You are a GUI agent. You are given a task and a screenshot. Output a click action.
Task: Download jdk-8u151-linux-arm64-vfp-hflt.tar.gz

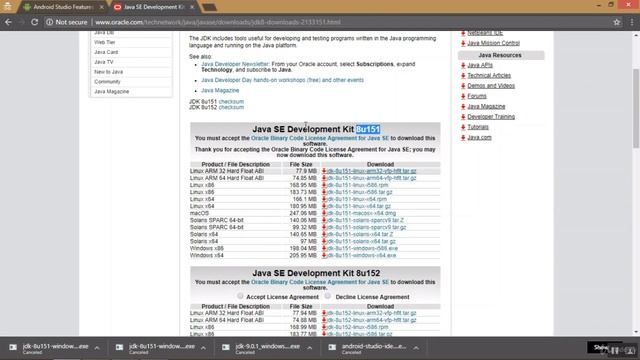click(x=371, y=178)
